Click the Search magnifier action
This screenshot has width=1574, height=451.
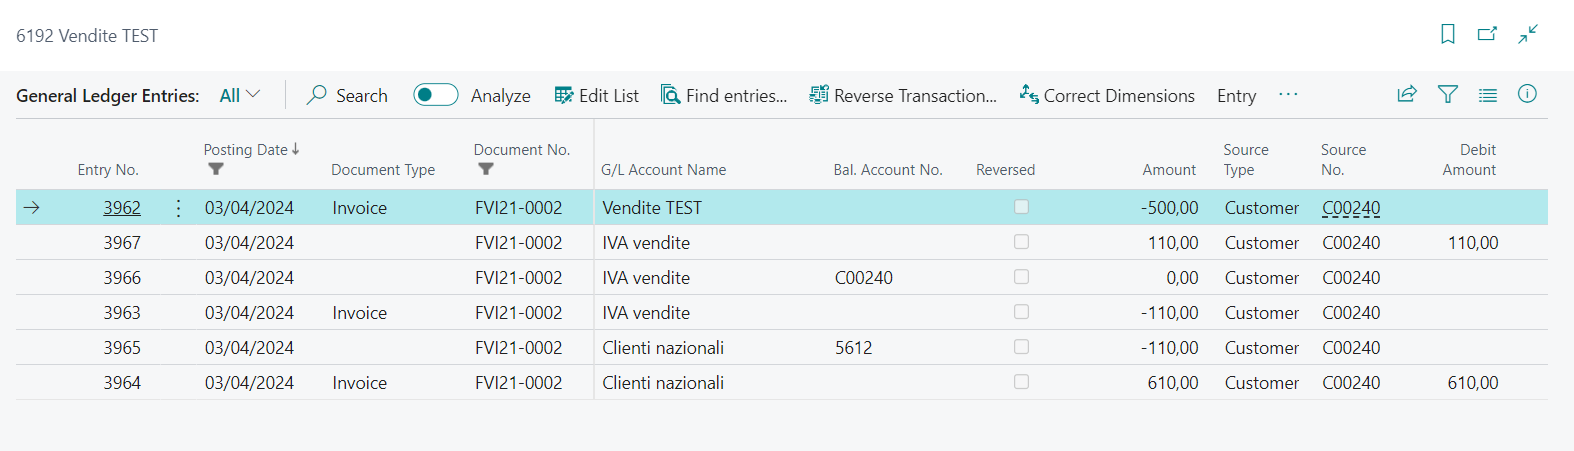click(347, 95)
